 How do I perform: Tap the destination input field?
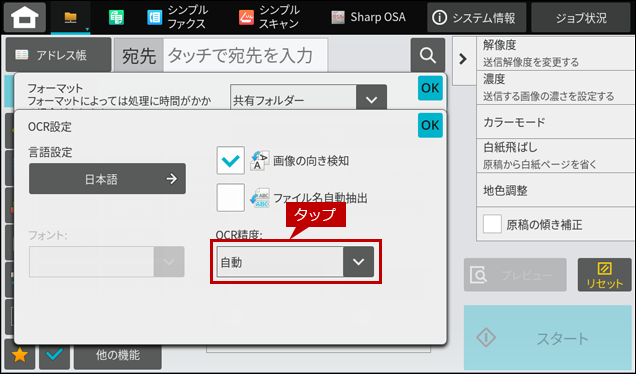pyautogui.click(x=245, y=55)
